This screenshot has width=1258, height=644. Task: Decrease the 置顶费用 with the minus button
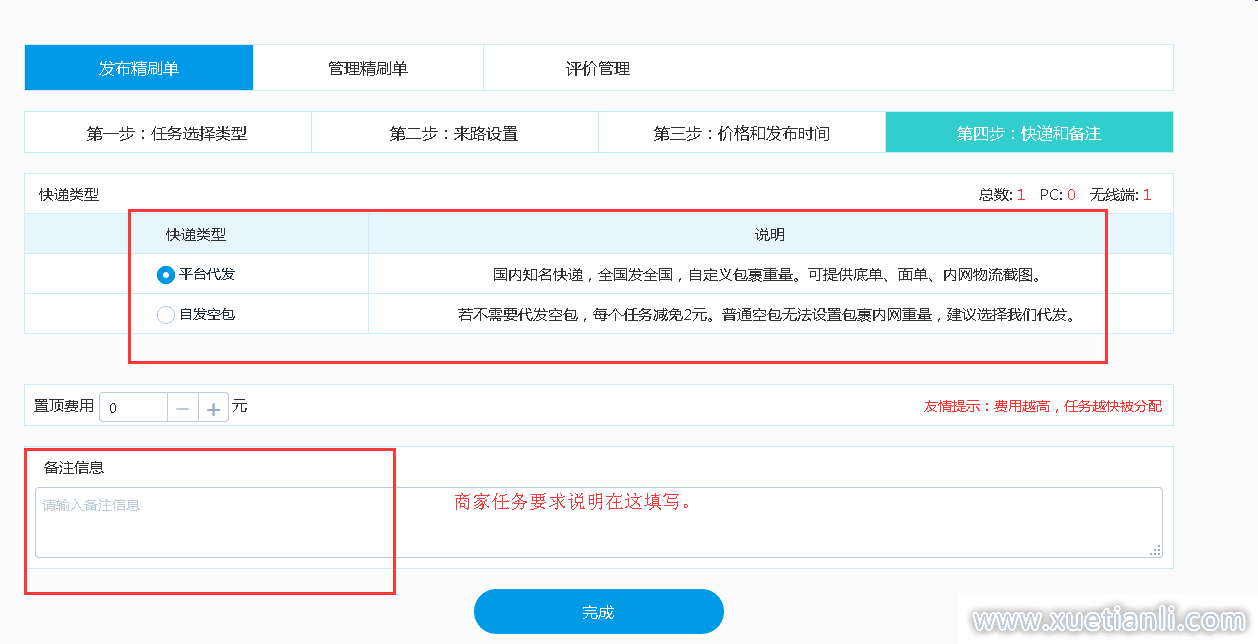click(x=182, y=408)
